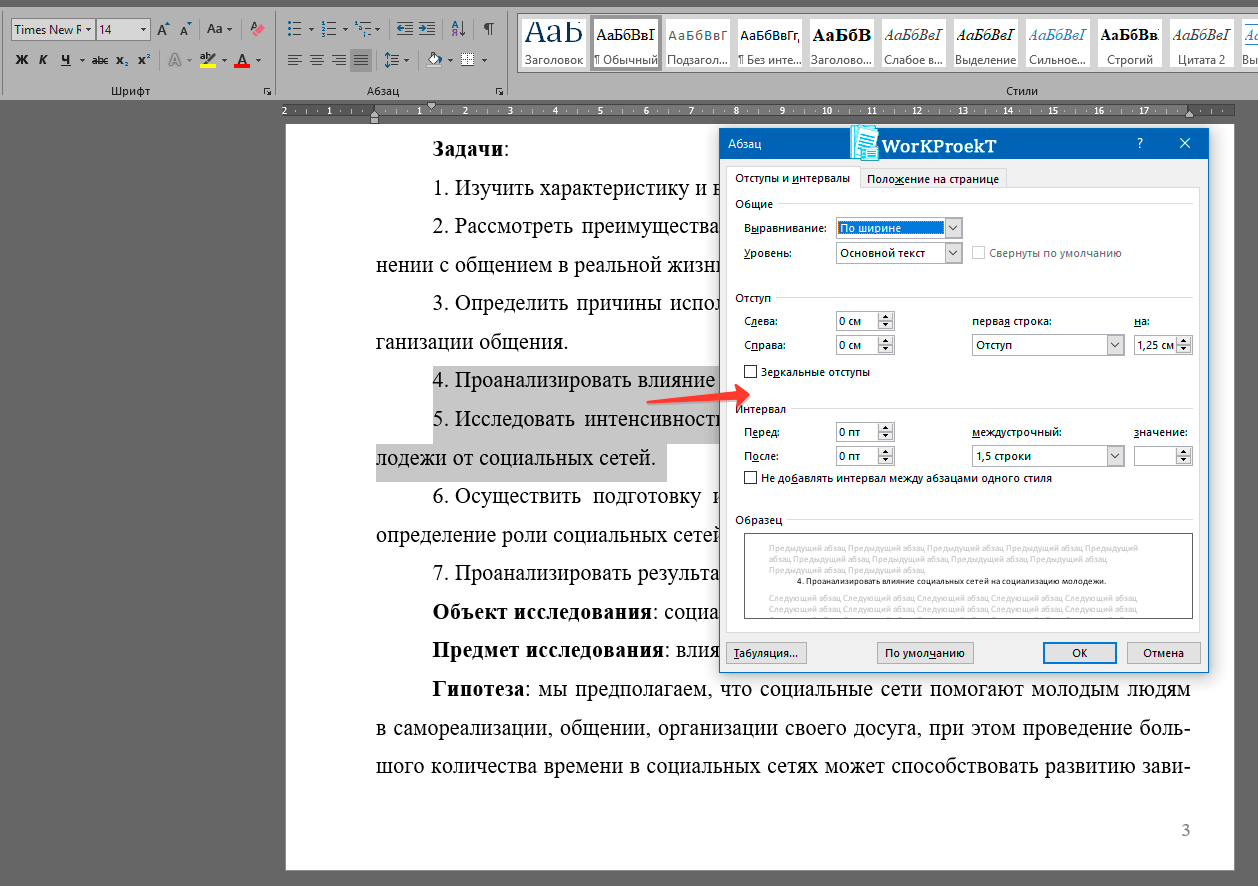Viewport: 1258px width, 886px height.
Task: Toggle the Свернуты по умолчанию checkbox
Action: tap(978, 252)
